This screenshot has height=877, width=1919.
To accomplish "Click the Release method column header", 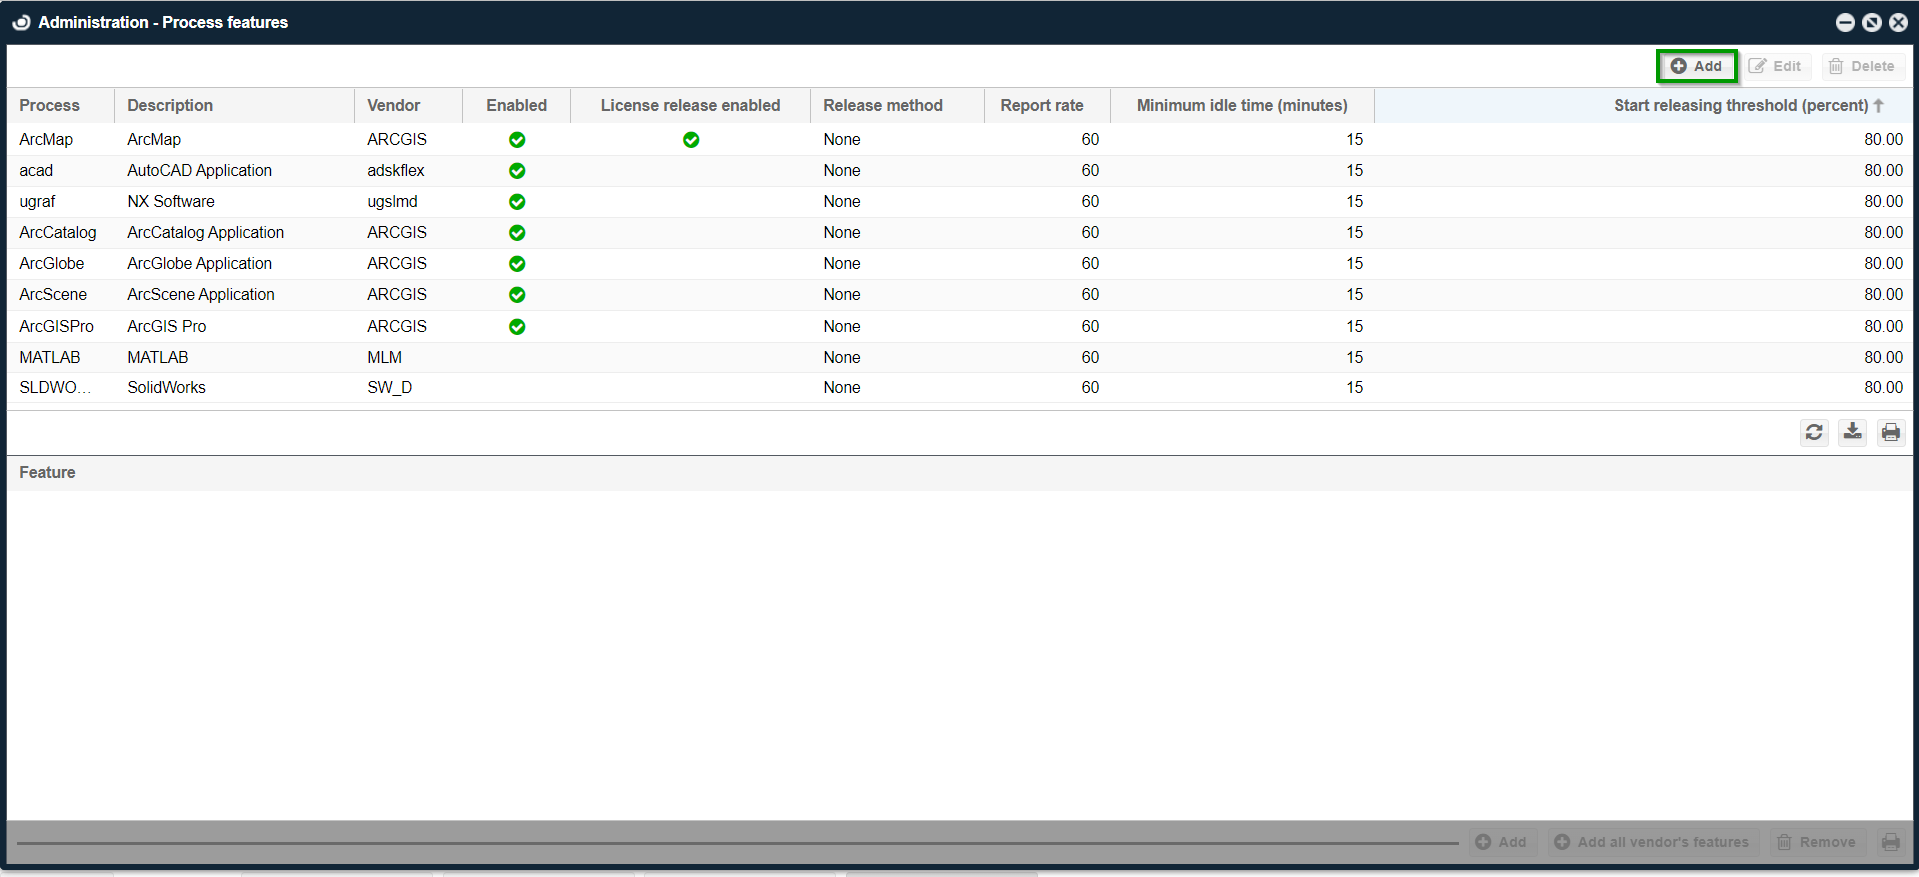I will [x=883, y=105].
